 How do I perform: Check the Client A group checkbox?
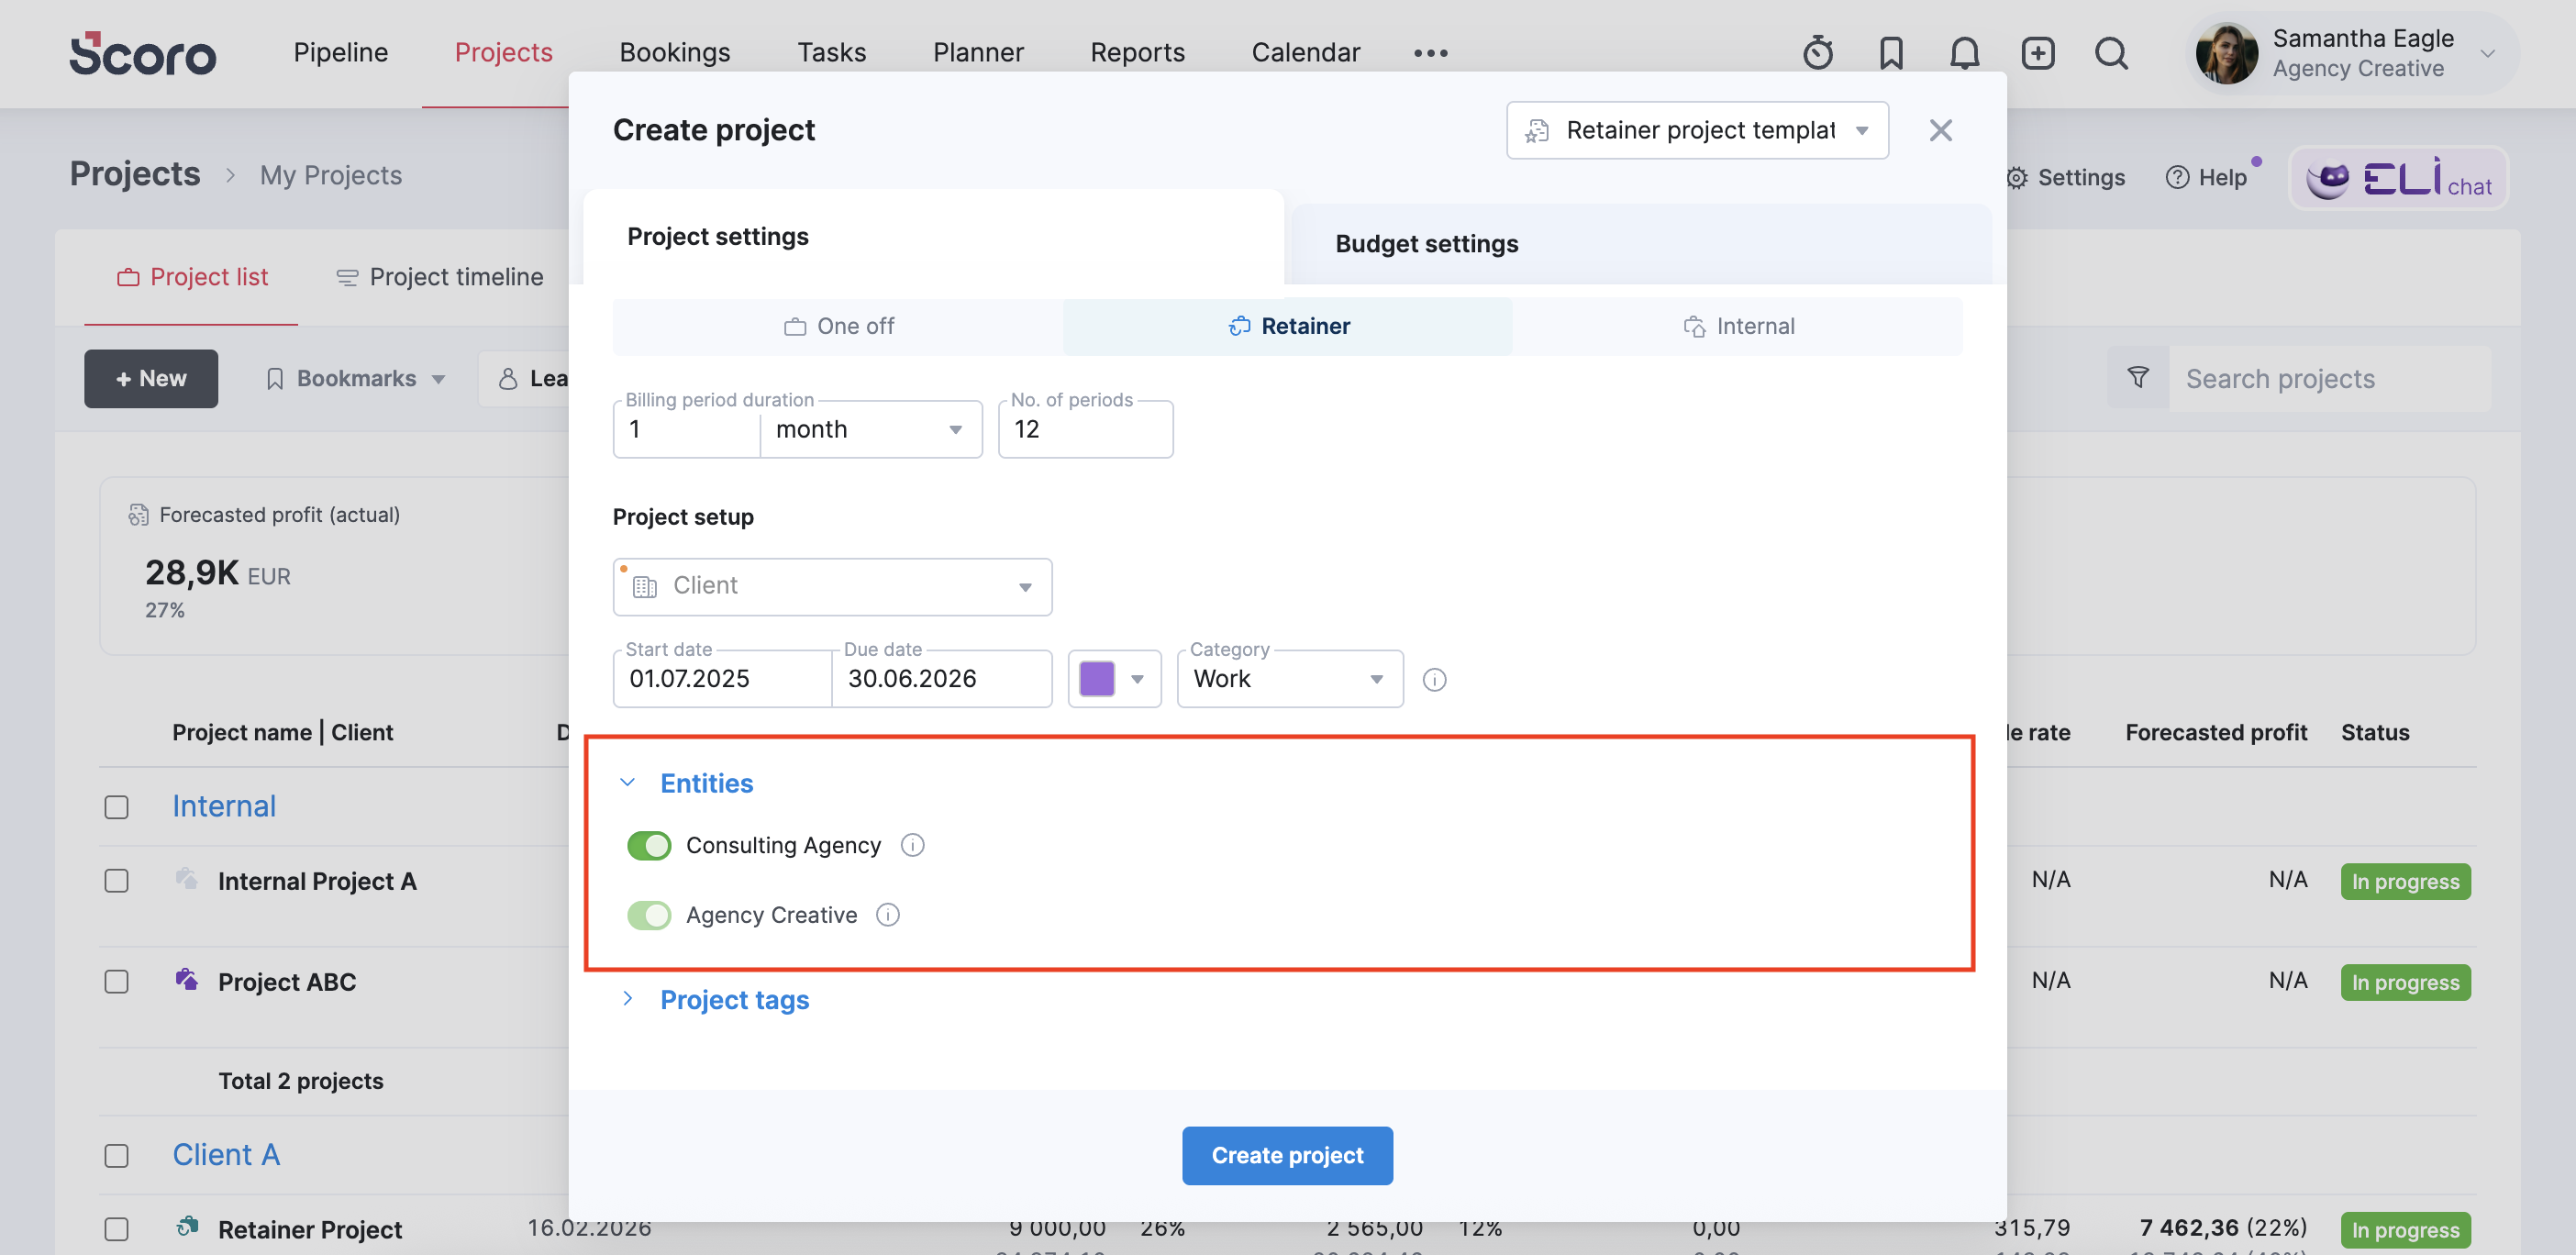pos(116,1155)
